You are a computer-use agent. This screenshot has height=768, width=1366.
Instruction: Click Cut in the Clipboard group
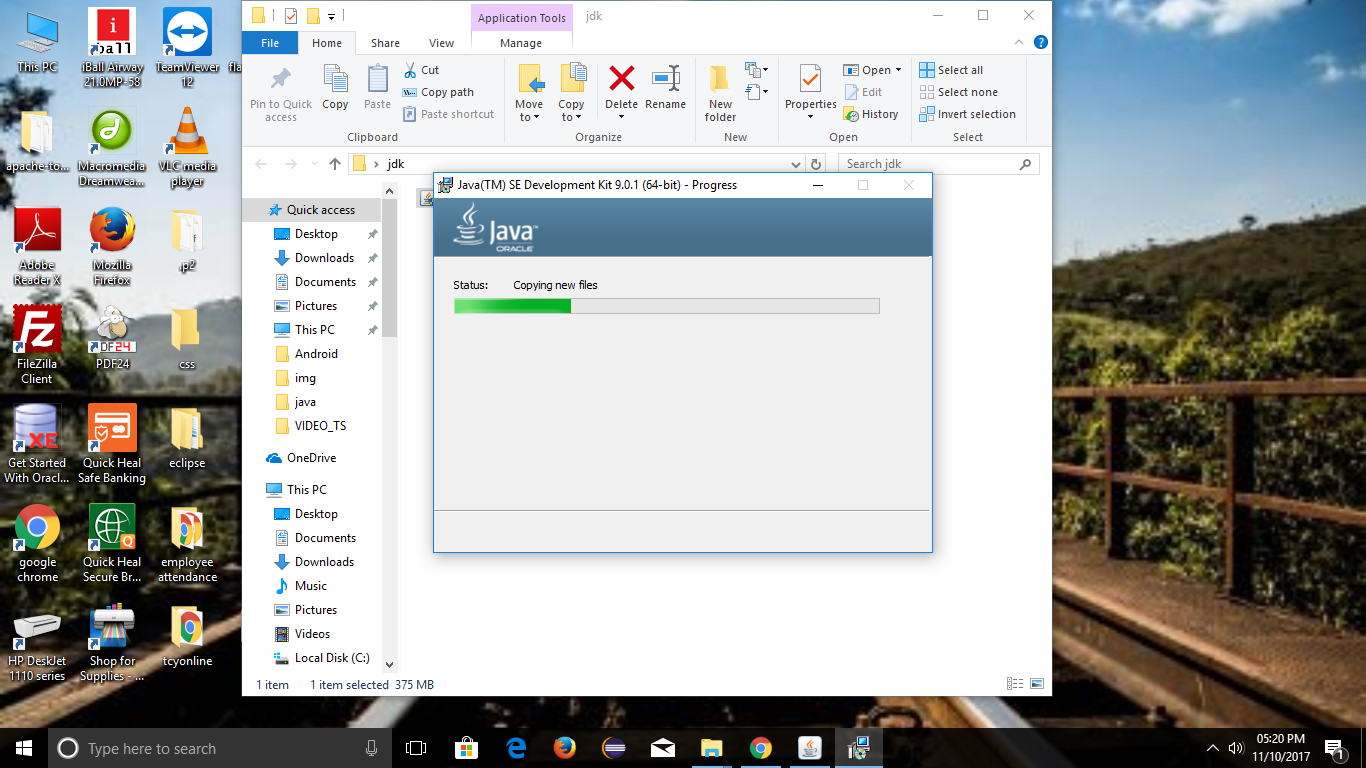(x=421, y=70)
